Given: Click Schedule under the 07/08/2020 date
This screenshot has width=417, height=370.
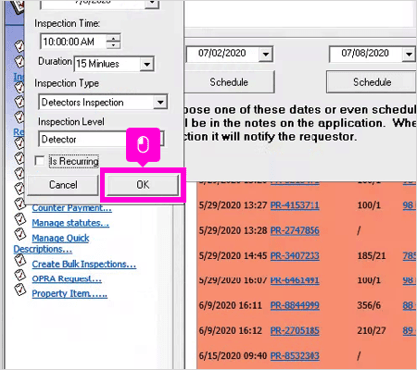Looking at the screenshot, I should click(372, 82).
